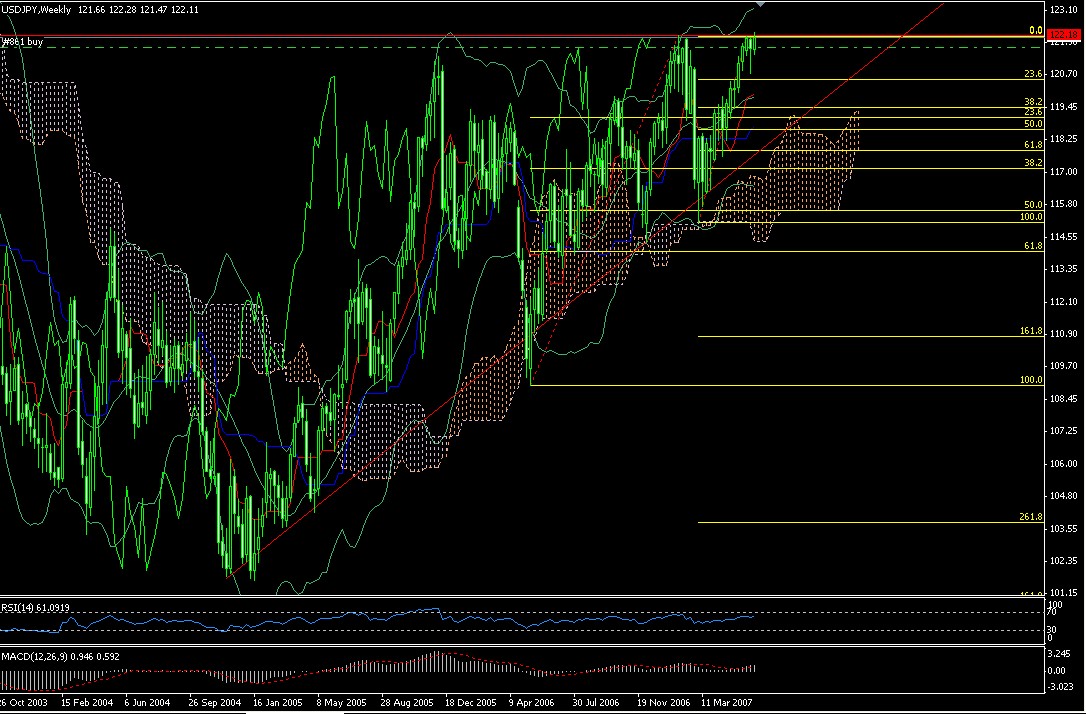
Task: Click the 11 Mar 2007 date label
Action: point(727,702)
